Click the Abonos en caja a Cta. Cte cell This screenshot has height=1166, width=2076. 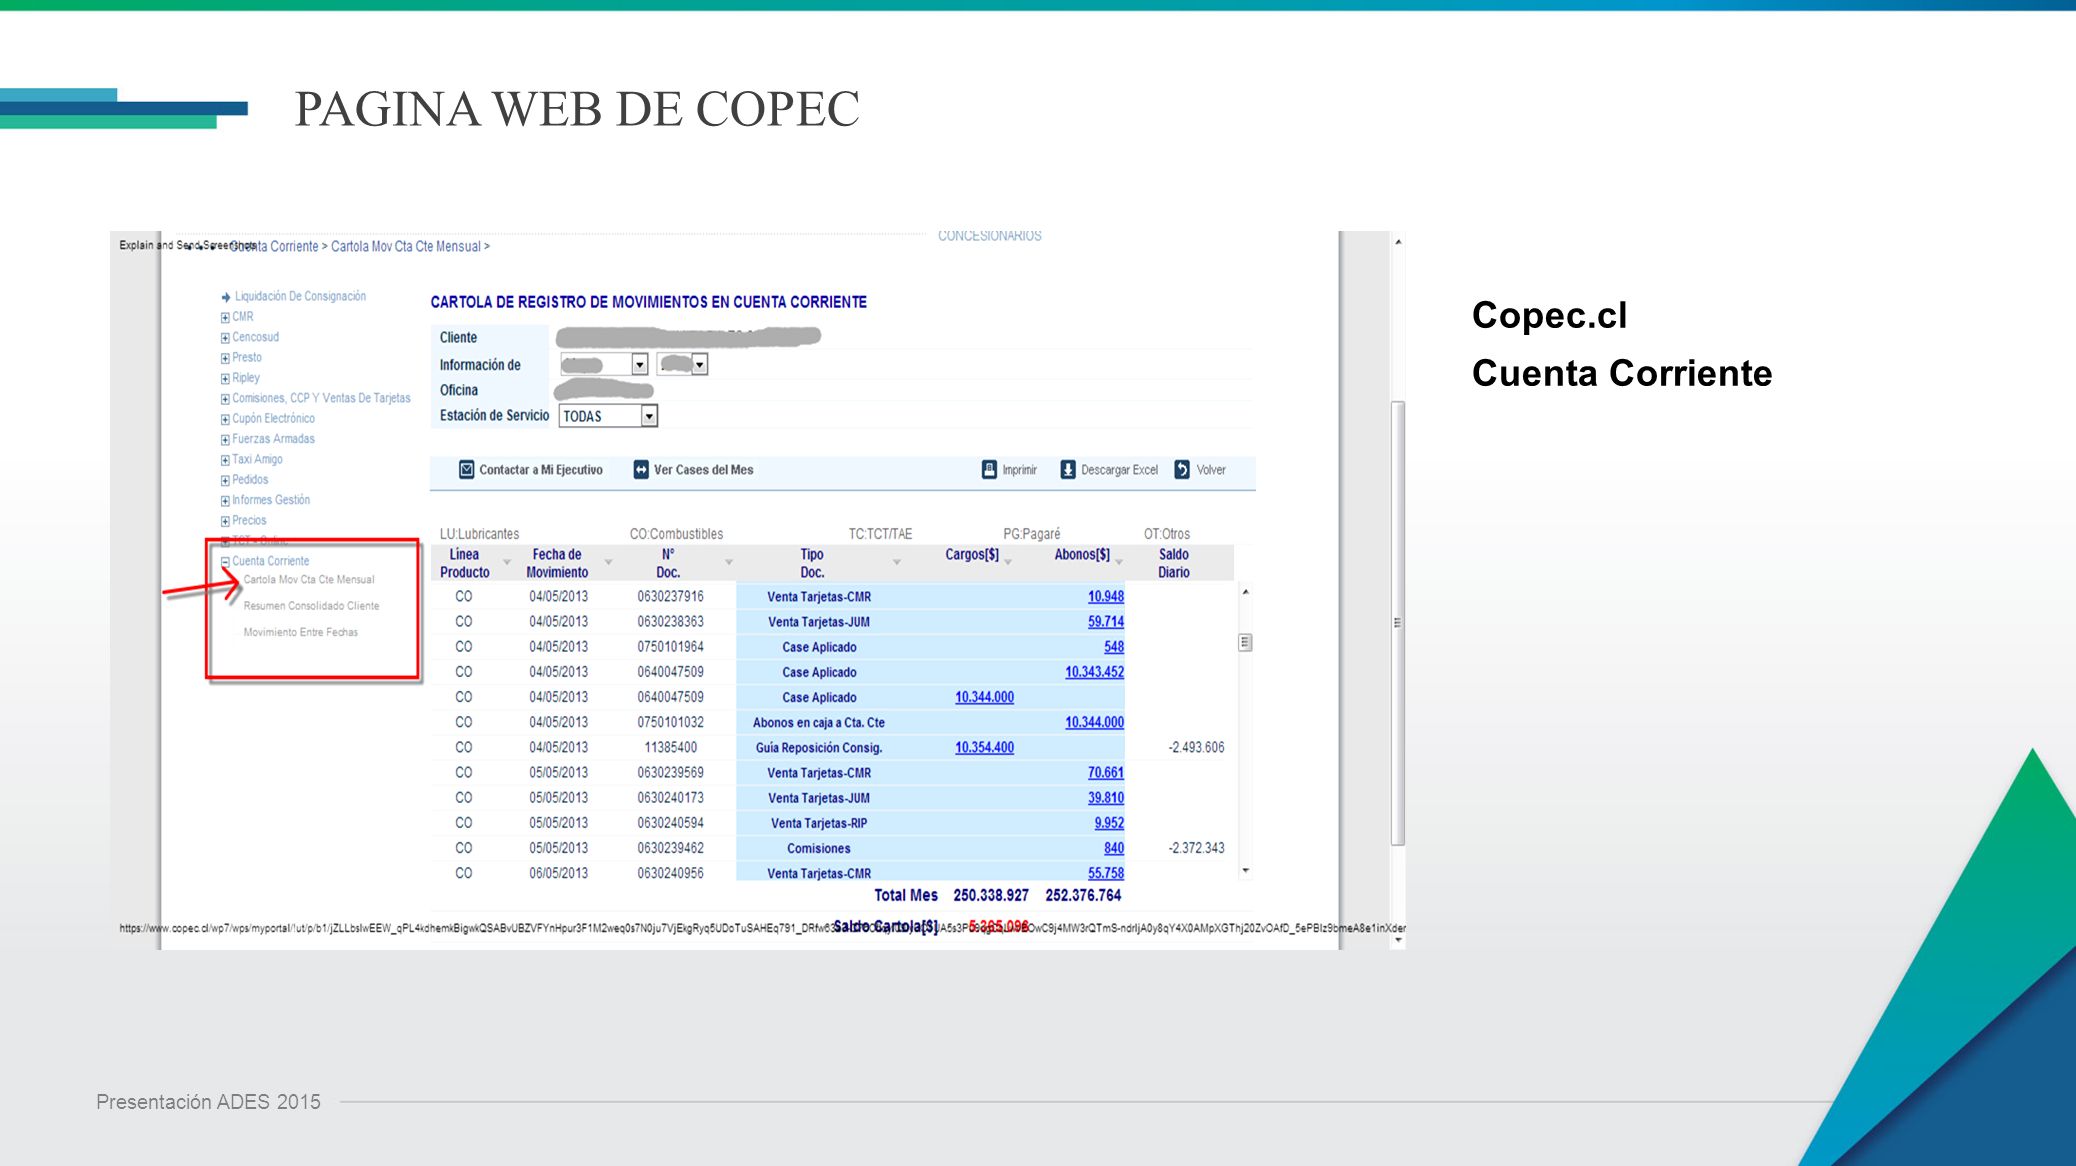tap(819, 723)
